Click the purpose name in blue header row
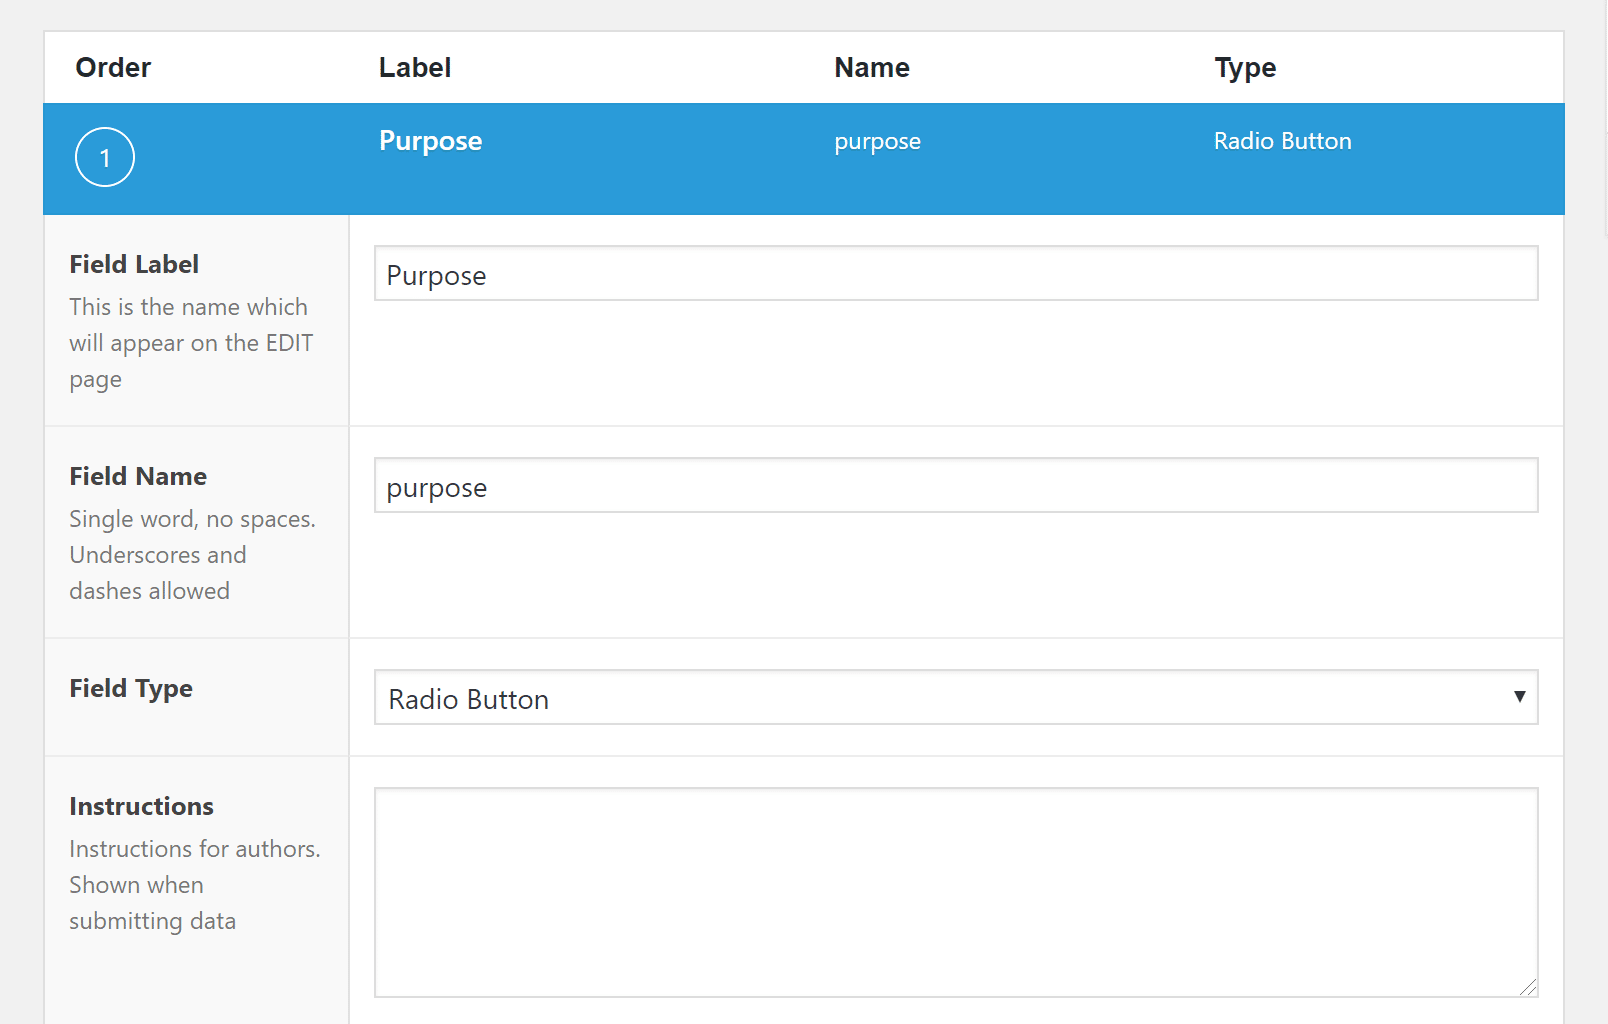Image resolution: width=1608 pixels, height=1024 pixels. [x=877, y=141]
